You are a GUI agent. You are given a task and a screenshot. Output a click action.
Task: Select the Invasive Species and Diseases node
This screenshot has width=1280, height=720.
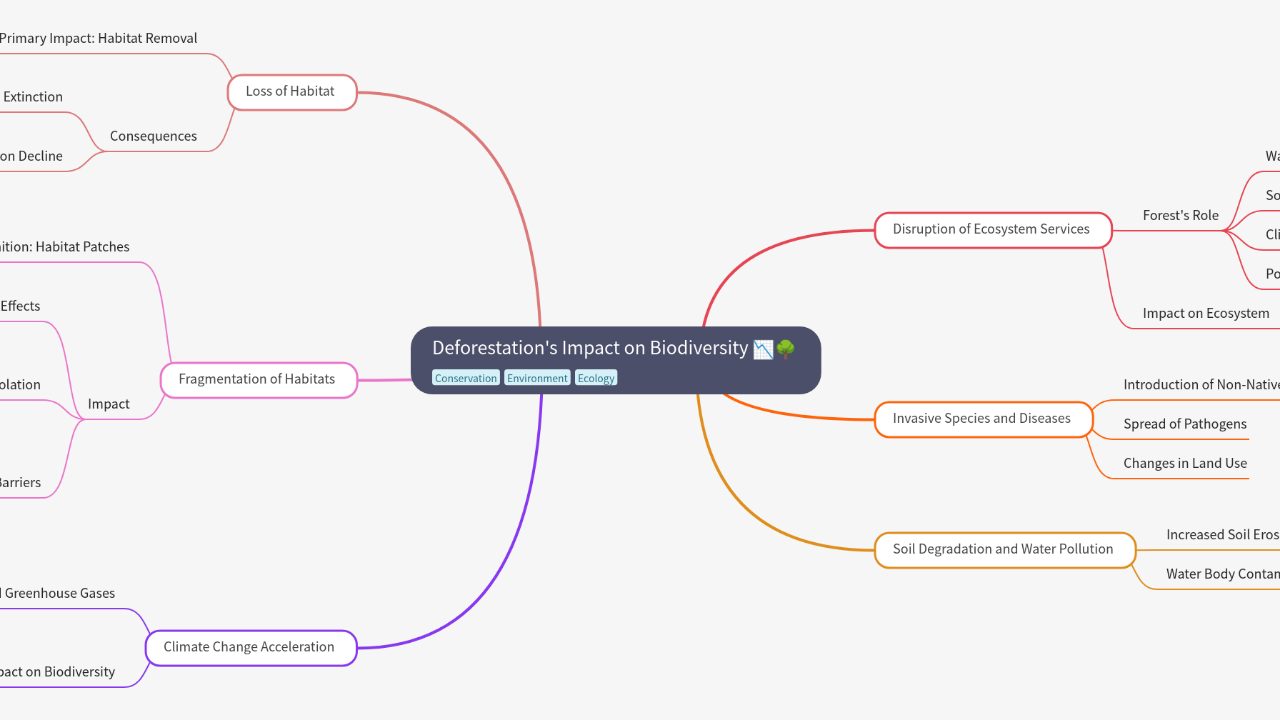(x=983, y=419)
